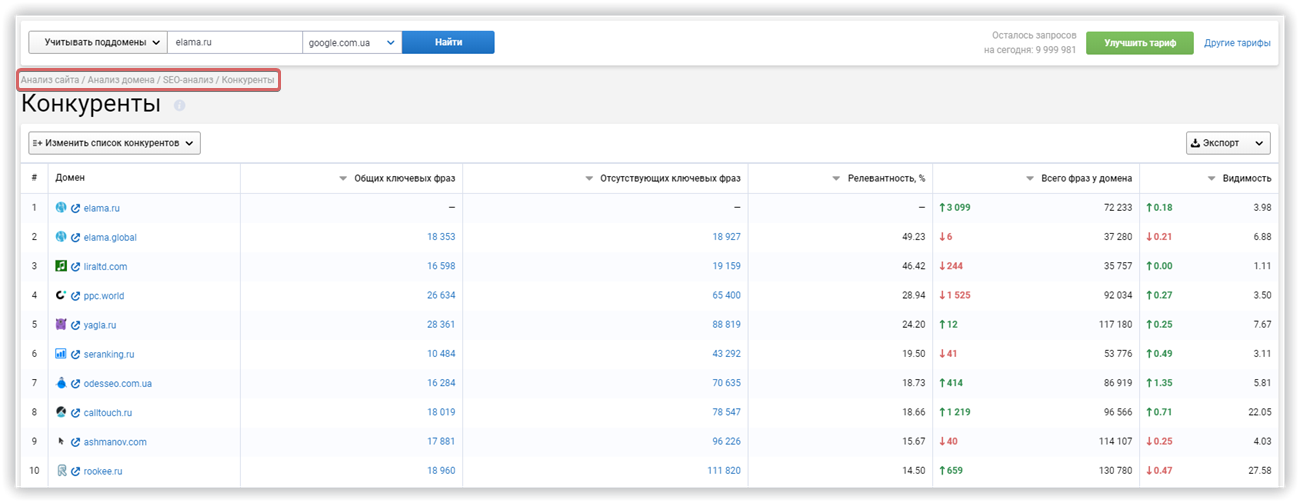Sort by Отсутствующих ключевых фраз column

[x=663, y=178]
